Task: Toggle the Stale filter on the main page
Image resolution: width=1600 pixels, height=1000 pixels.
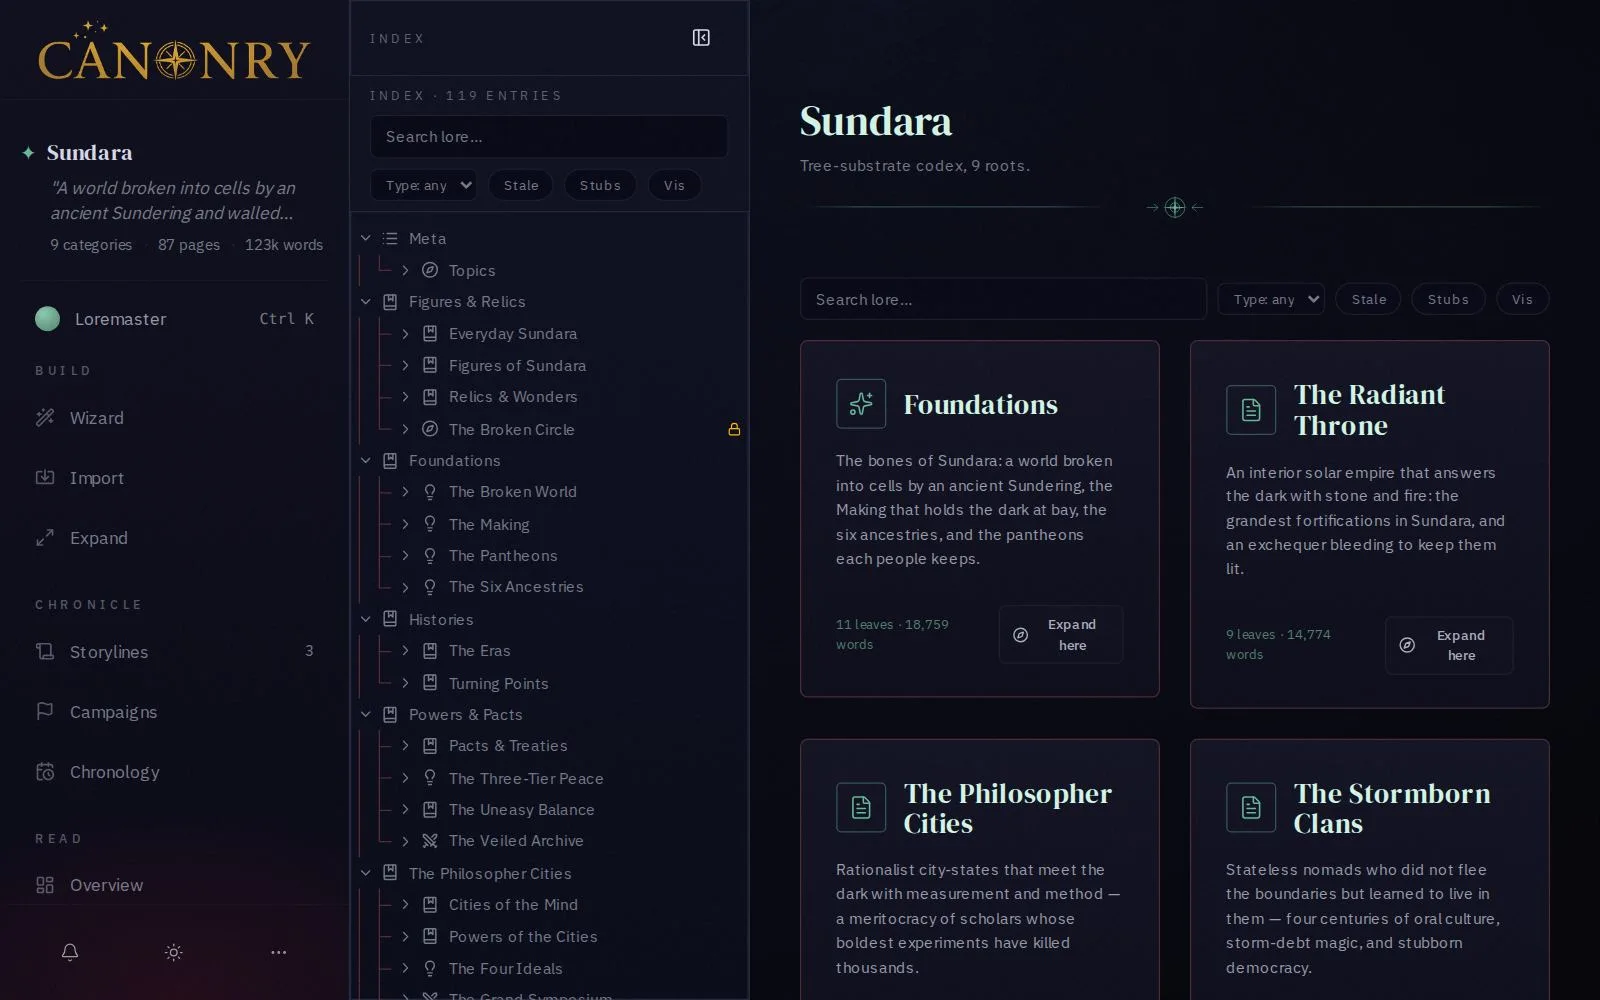Action: 1369,299
